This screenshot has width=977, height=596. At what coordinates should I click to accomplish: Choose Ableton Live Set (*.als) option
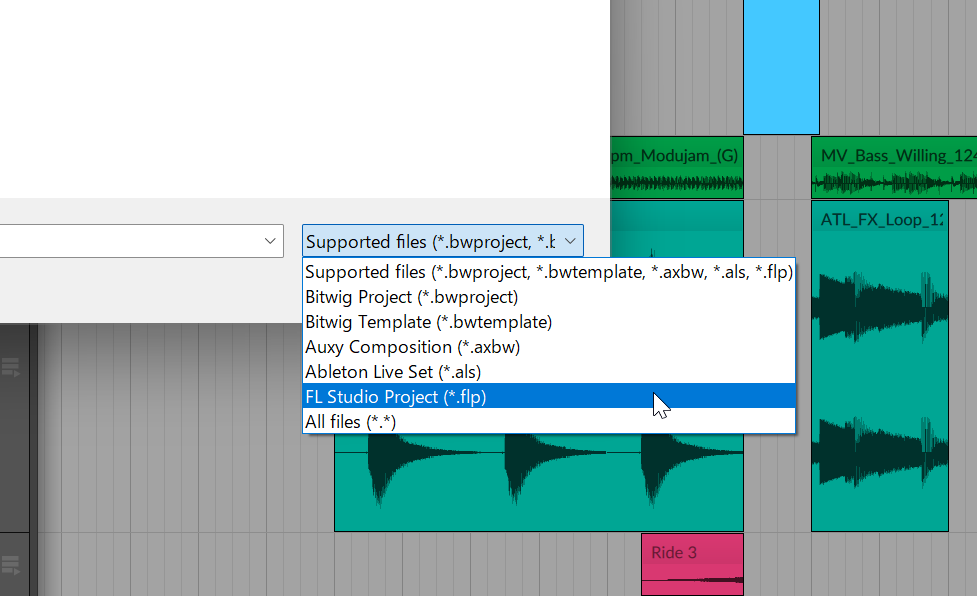click(549, 372)
